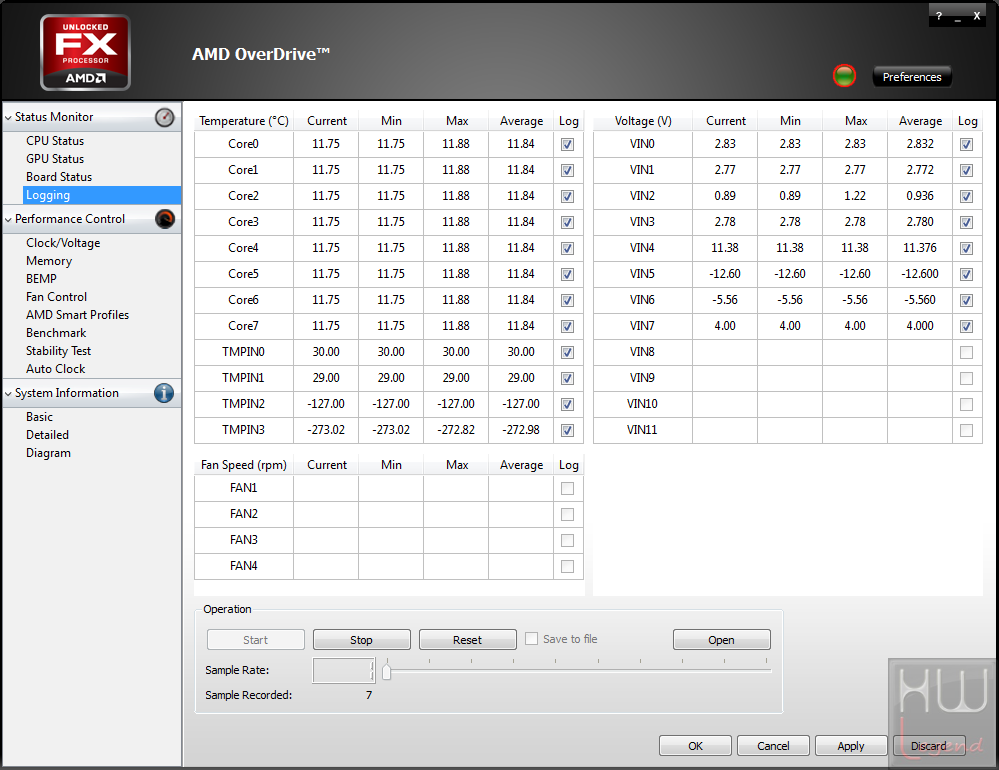
Task: Select the TMPIN2 temperature row label
Action: tap(243, 404)
